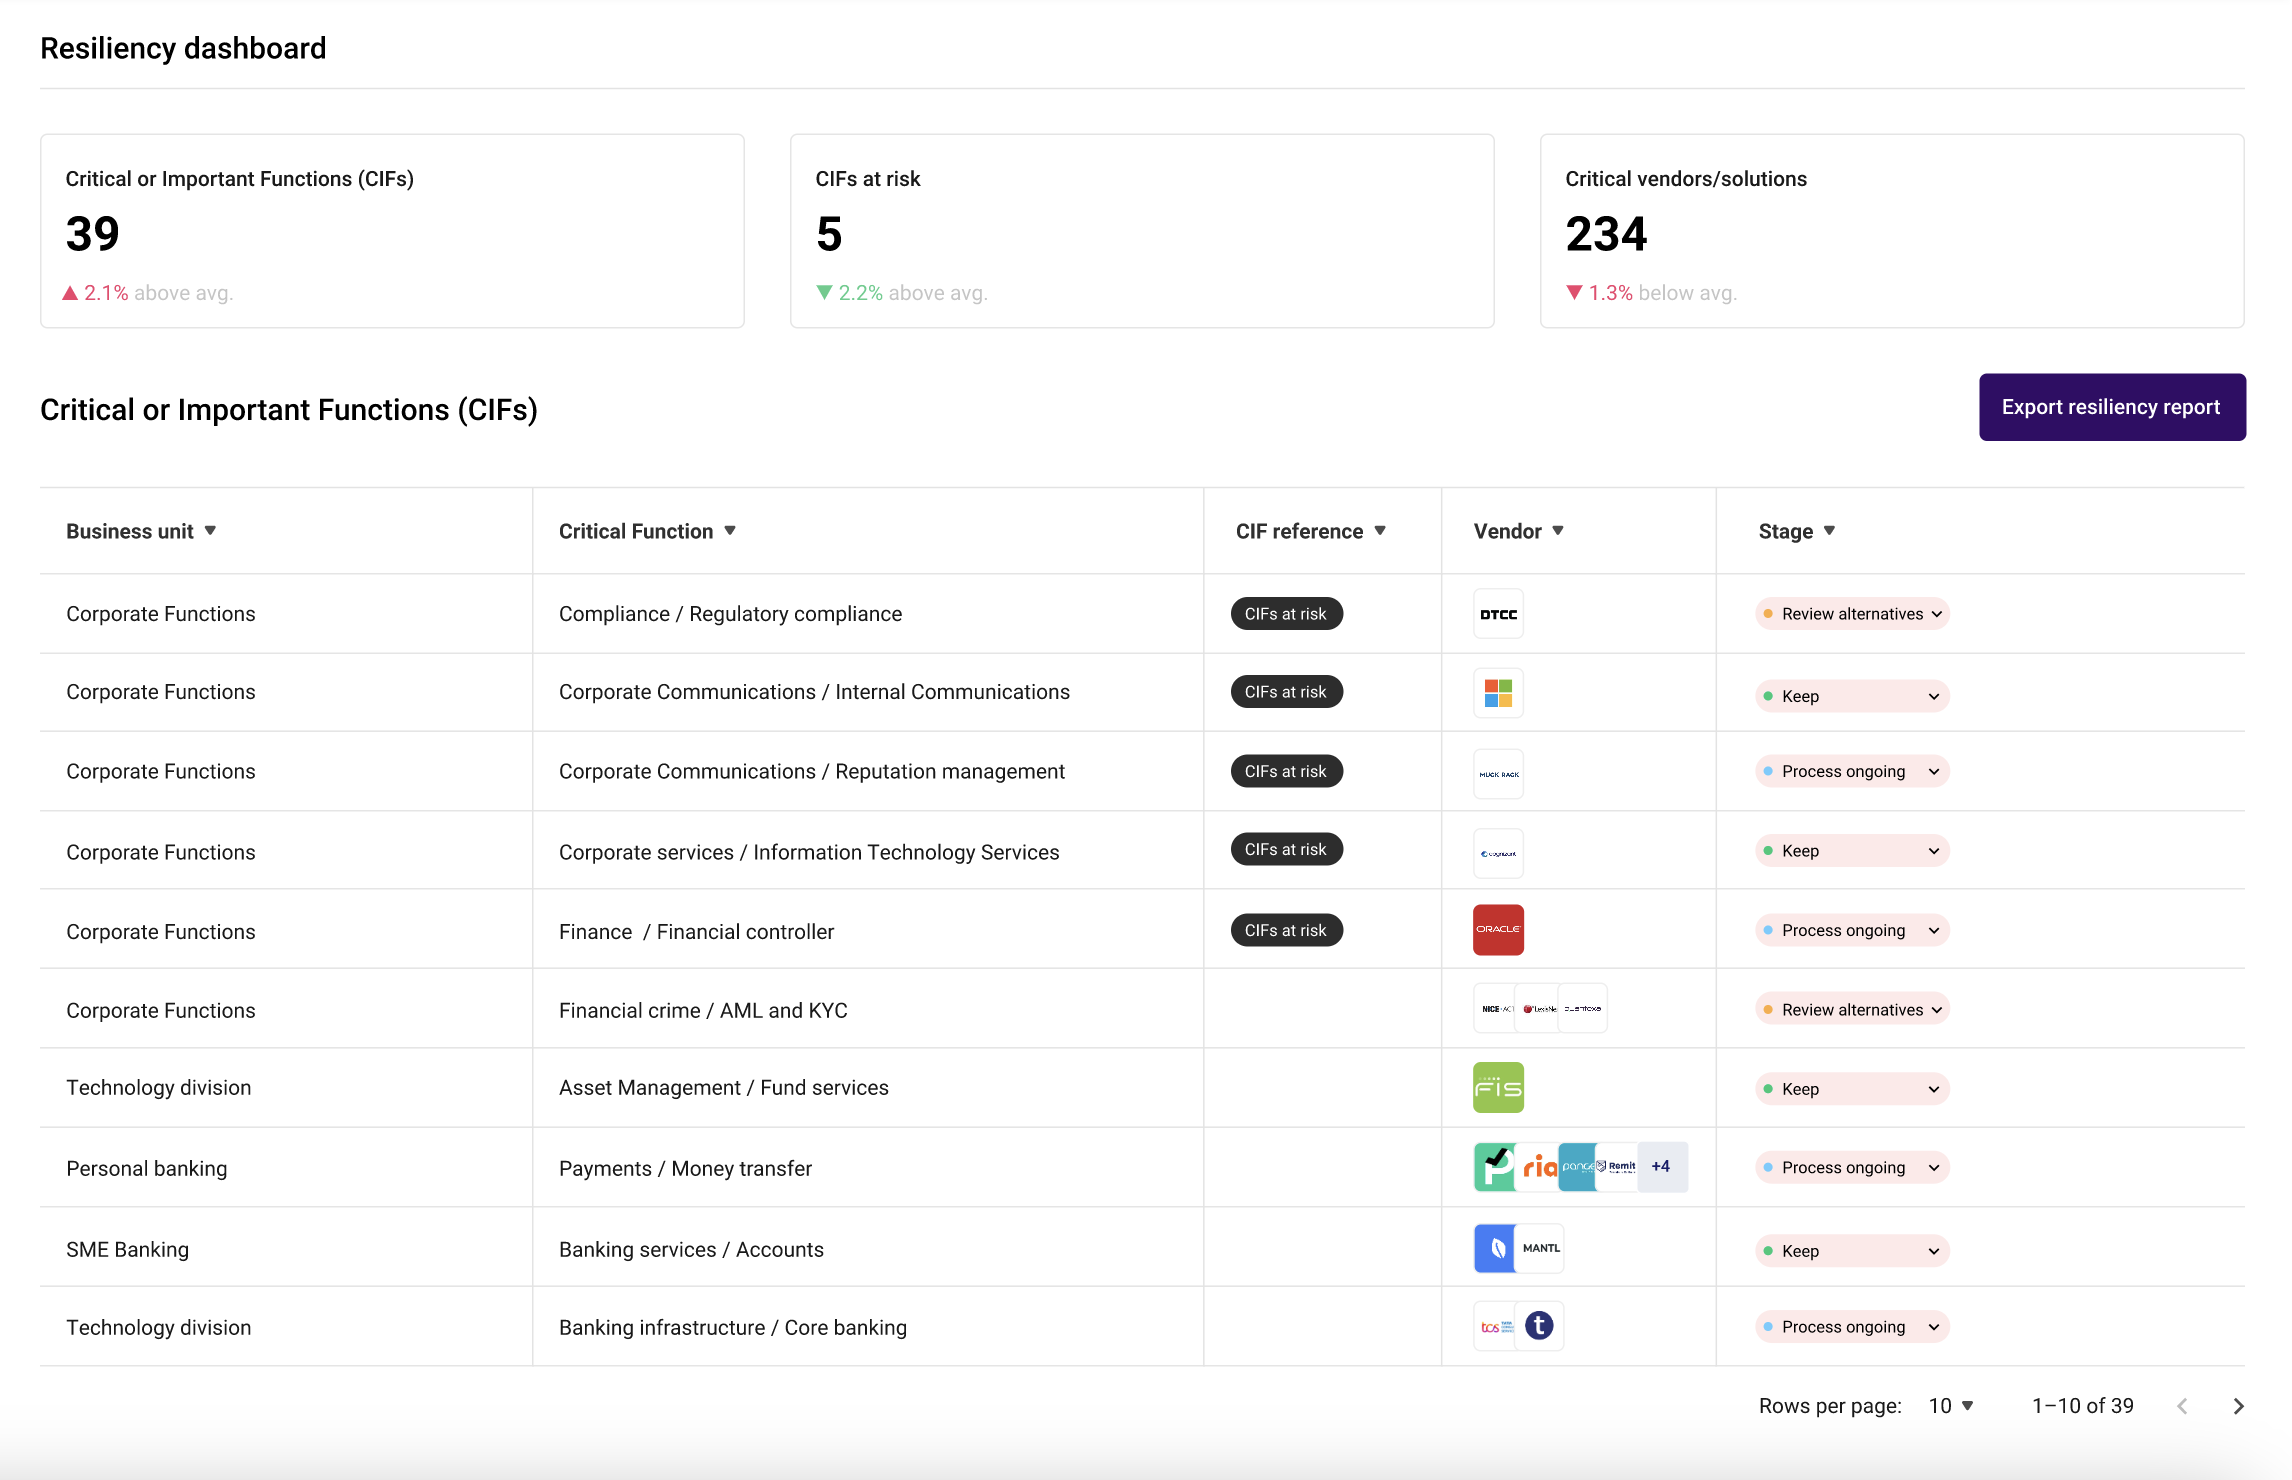Click the Oracle logo in the Finance row
This screenshot has height=1480, width=2292.
pyautogui.click(x=1497, y=929)
